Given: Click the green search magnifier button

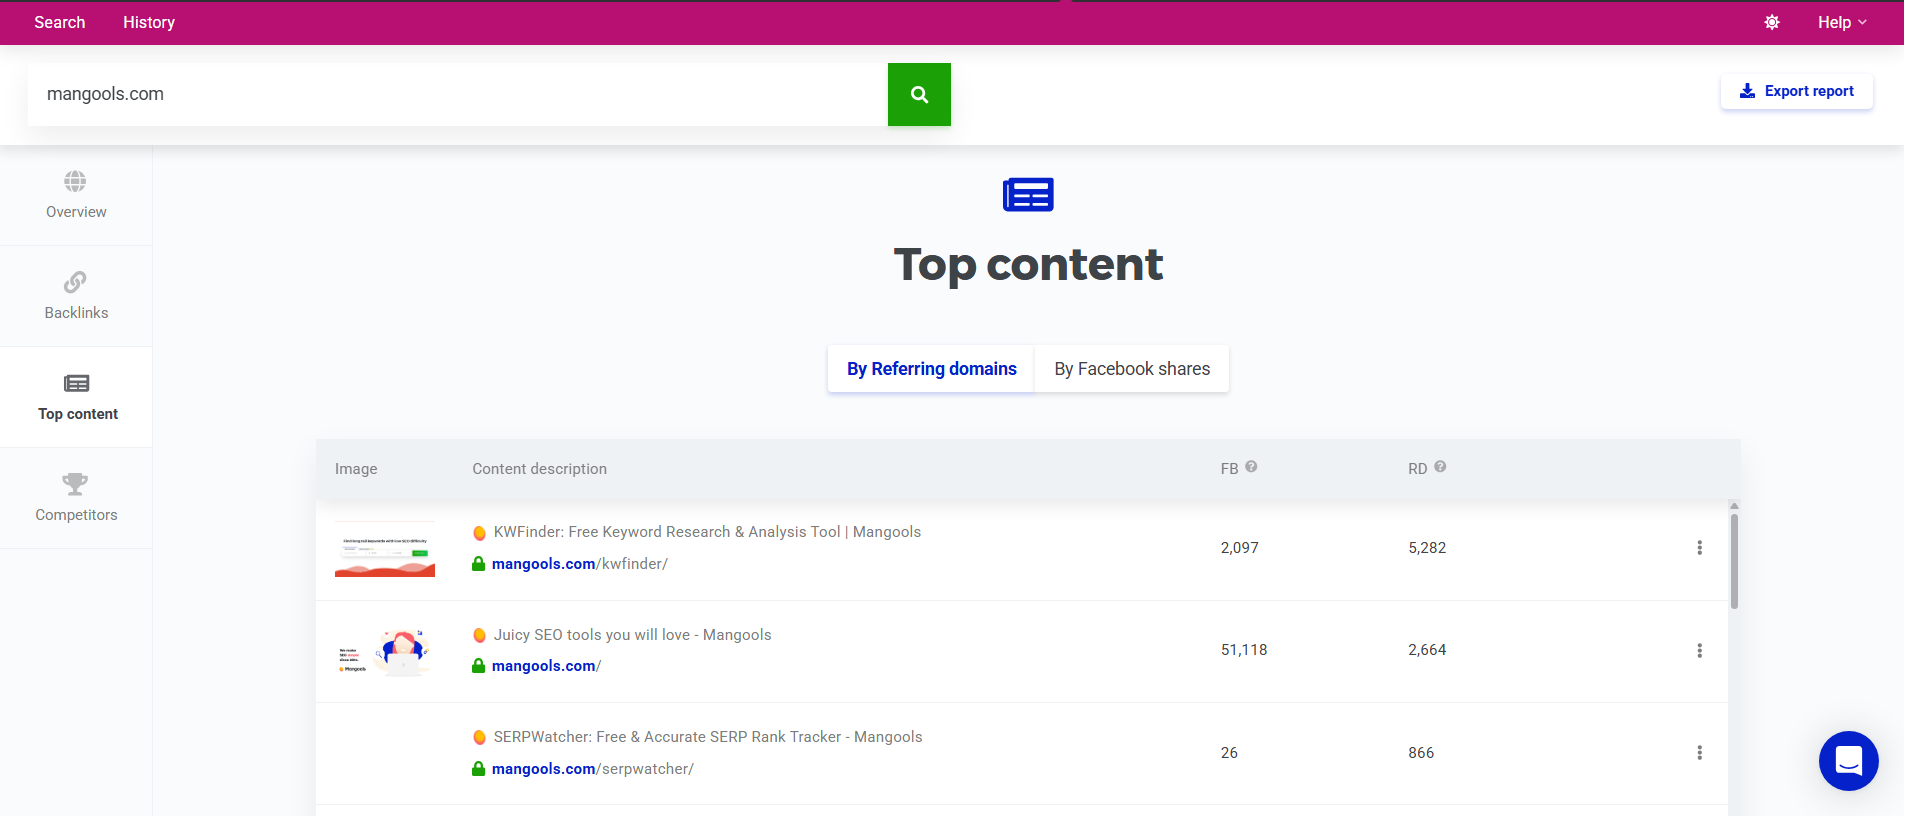Looking at the screenshot, I should click(918, 95).
